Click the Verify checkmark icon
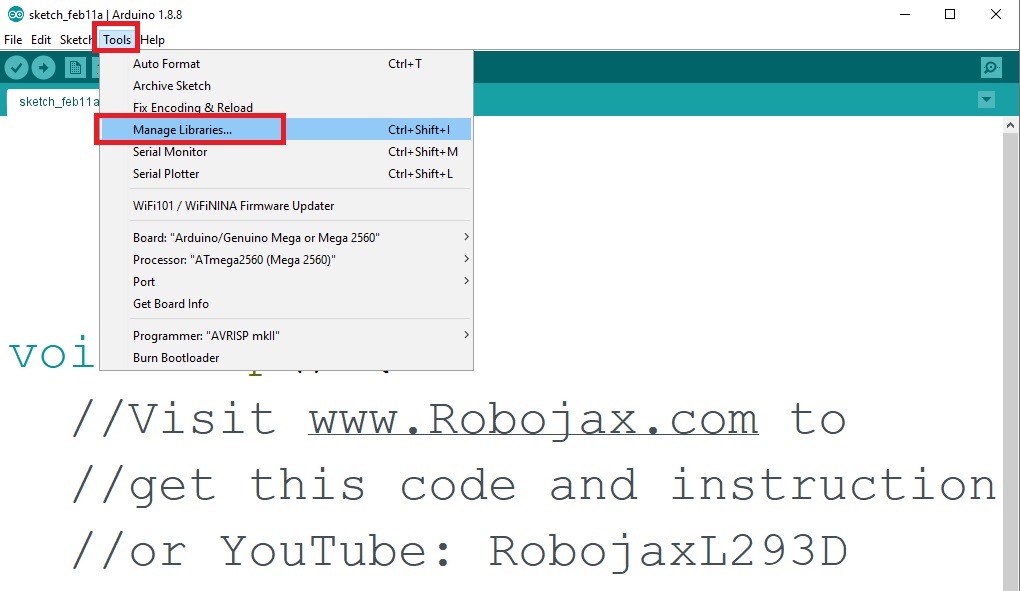The height and width of the screenshot is (591, 1020). coord(16,68)
